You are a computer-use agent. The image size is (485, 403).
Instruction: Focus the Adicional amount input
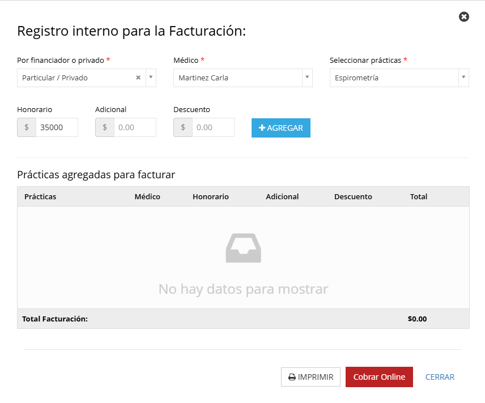coord(135,127)
